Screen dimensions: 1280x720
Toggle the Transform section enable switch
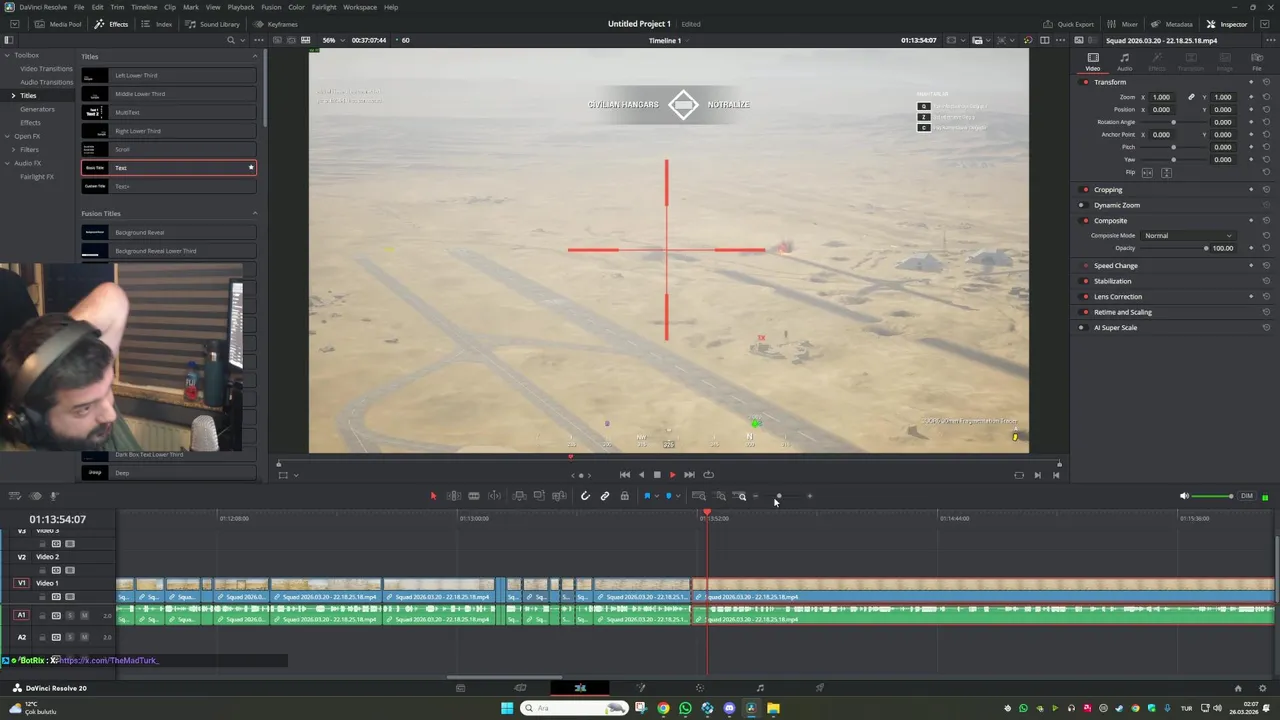pos(1085,82)
